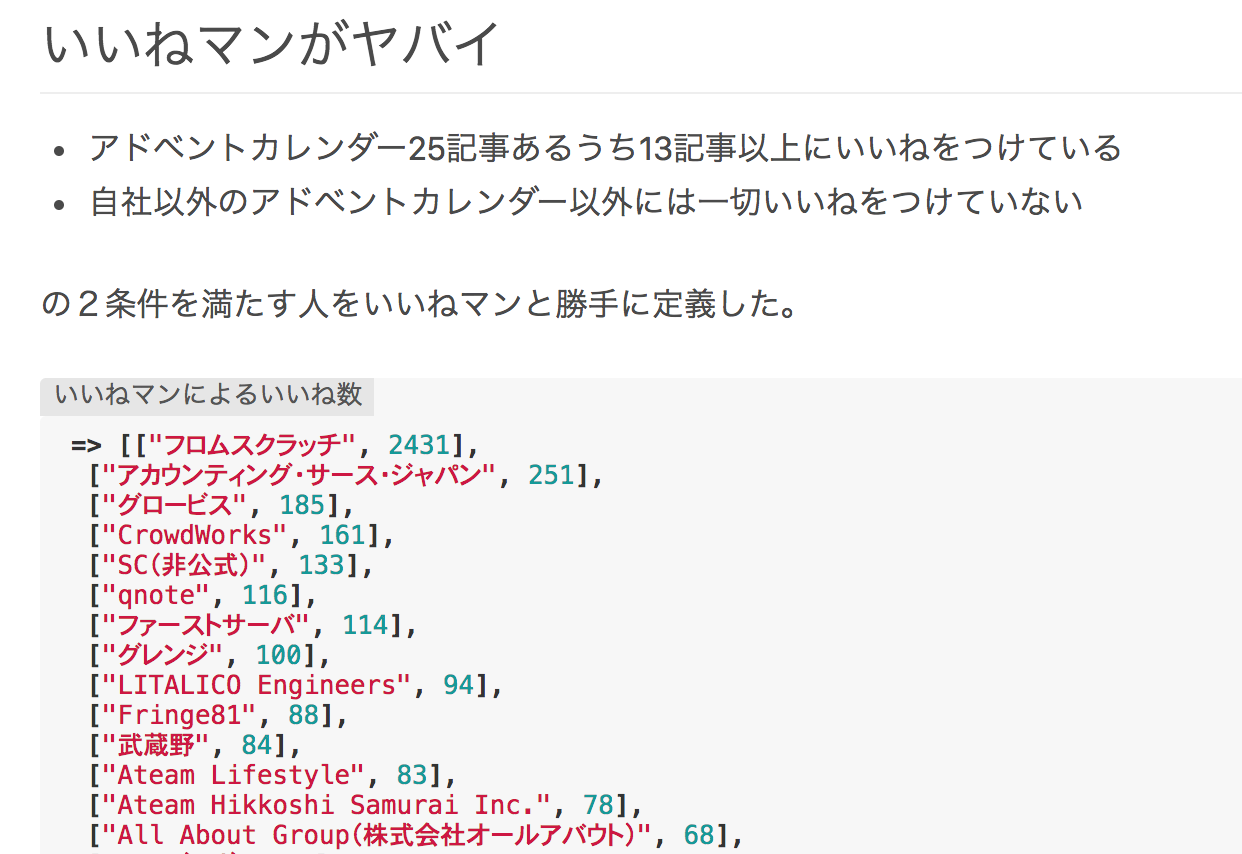Click the number 83
The height and width of the screenshot is (854, 1242).
(412, 775)
